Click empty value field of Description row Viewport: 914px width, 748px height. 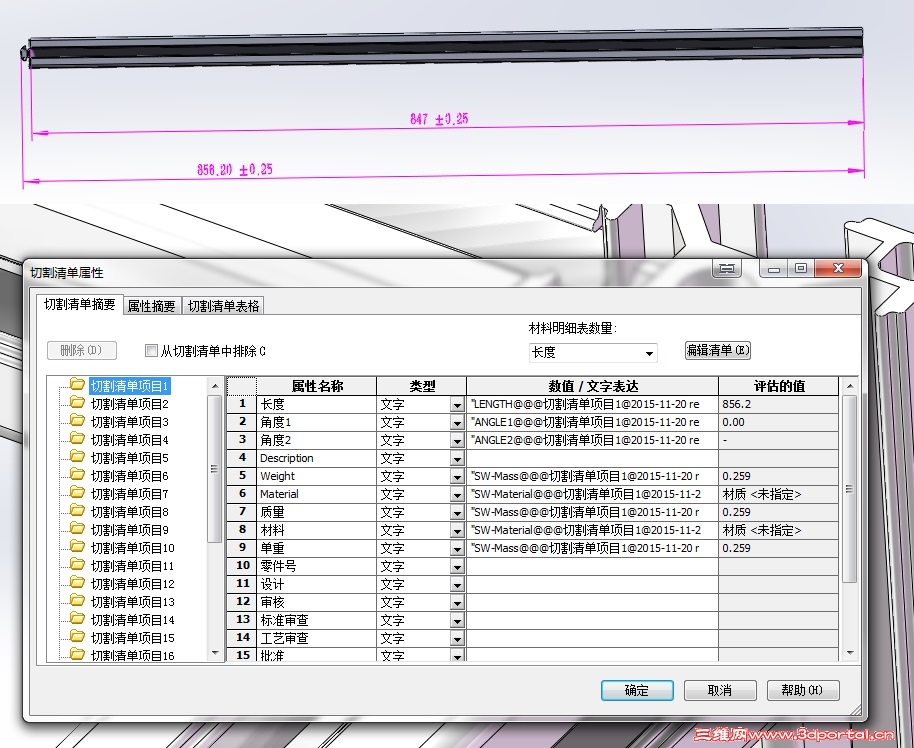coord(592,458)
